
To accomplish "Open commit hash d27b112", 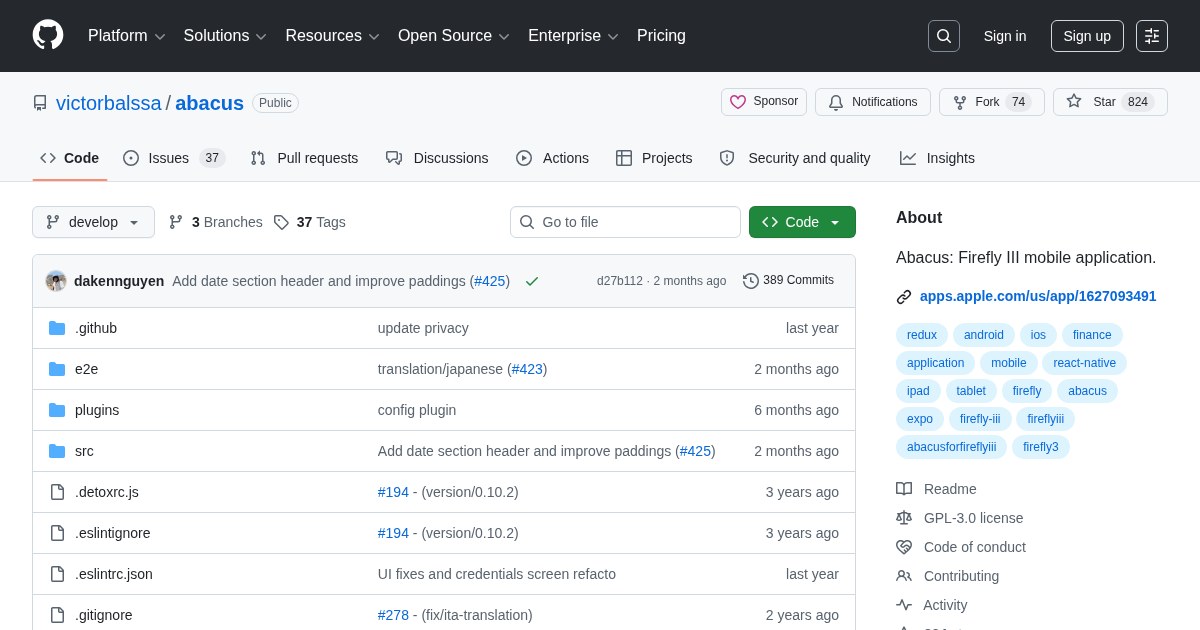I will pos(620,281).
